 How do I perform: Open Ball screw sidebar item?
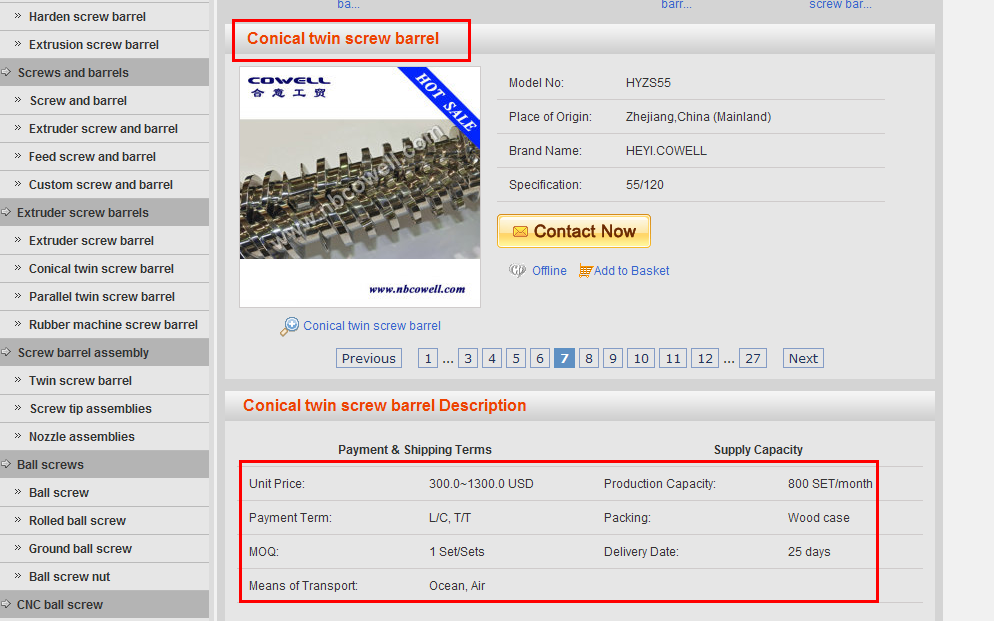pos(59,492)
